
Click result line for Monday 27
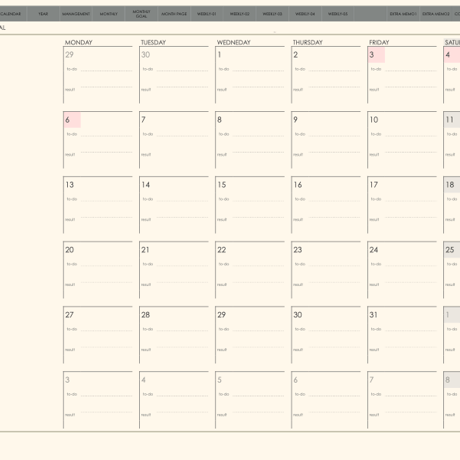pos(106,347)
